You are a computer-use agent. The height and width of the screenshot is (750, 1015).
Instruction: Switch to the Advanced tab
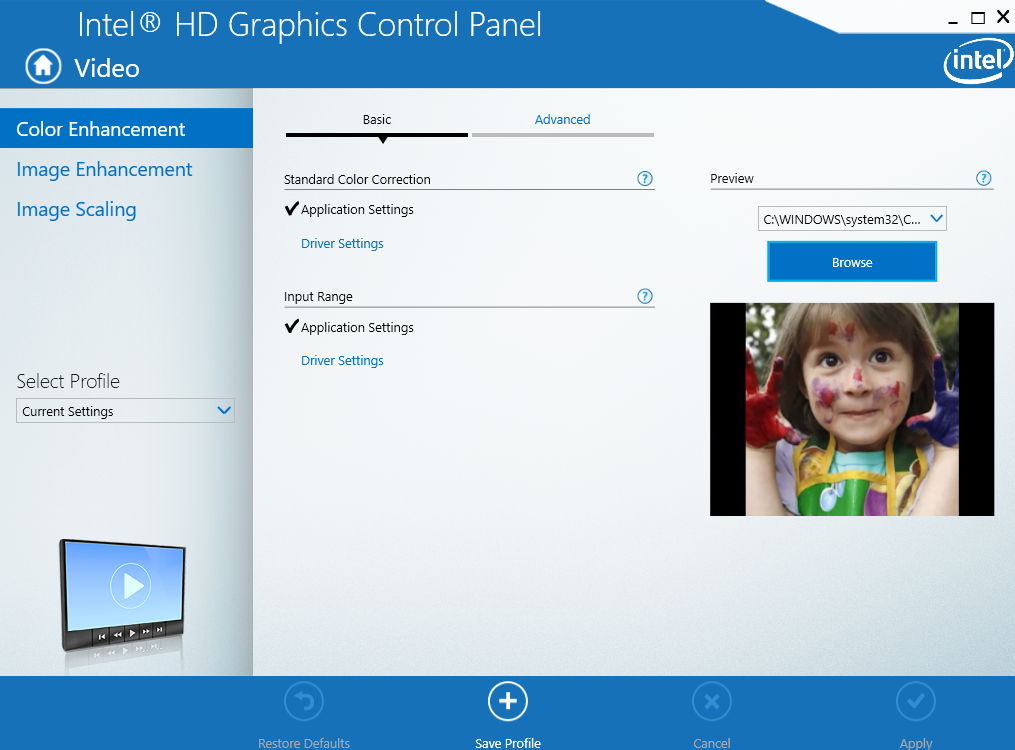pos(563,122)
